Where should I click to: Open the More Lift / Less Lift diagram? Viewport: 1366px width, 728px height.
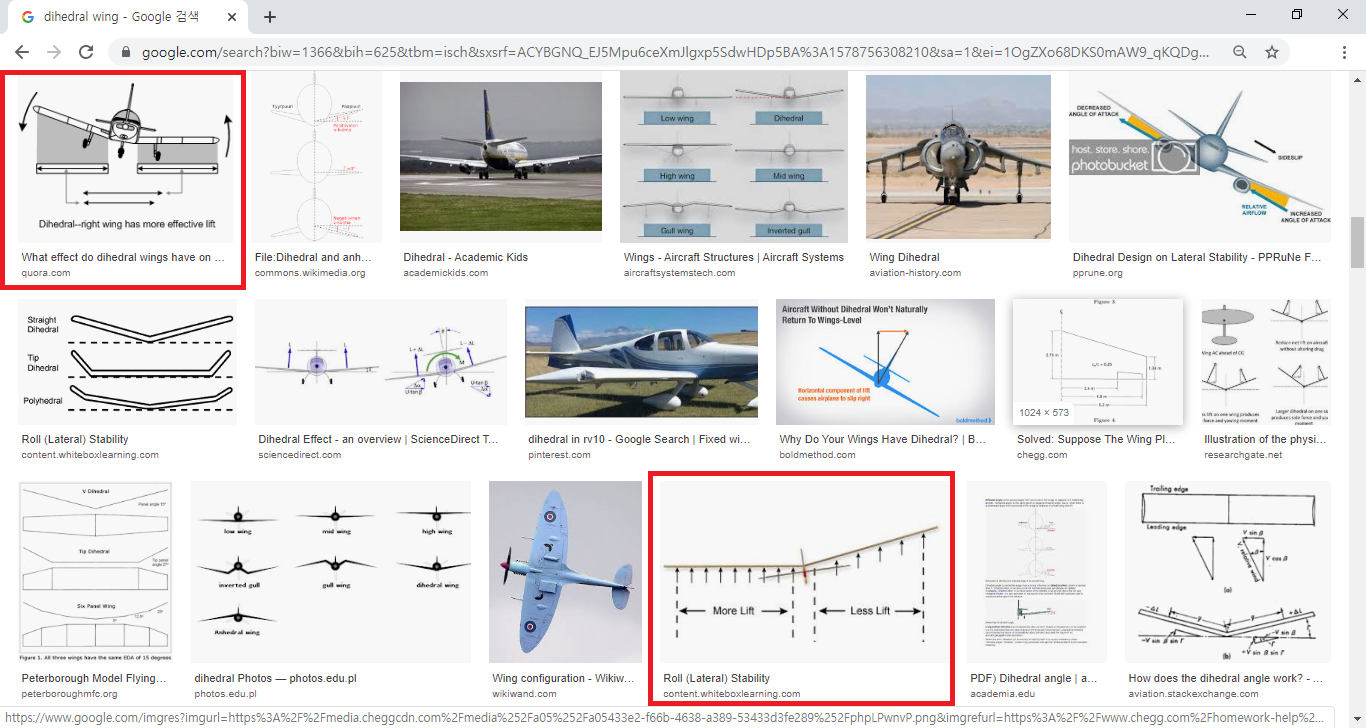tap(803, 572)
